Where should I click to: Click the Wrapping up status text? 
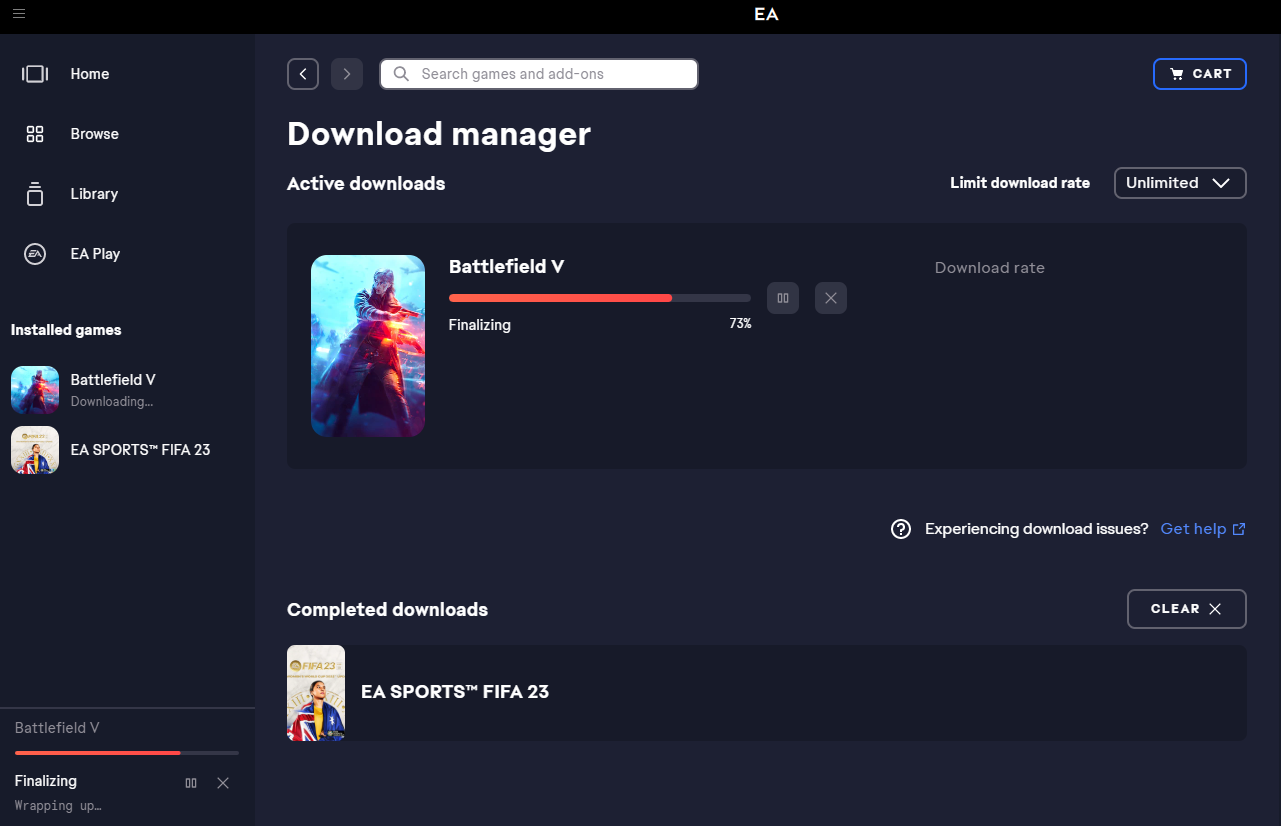(58, 806)
